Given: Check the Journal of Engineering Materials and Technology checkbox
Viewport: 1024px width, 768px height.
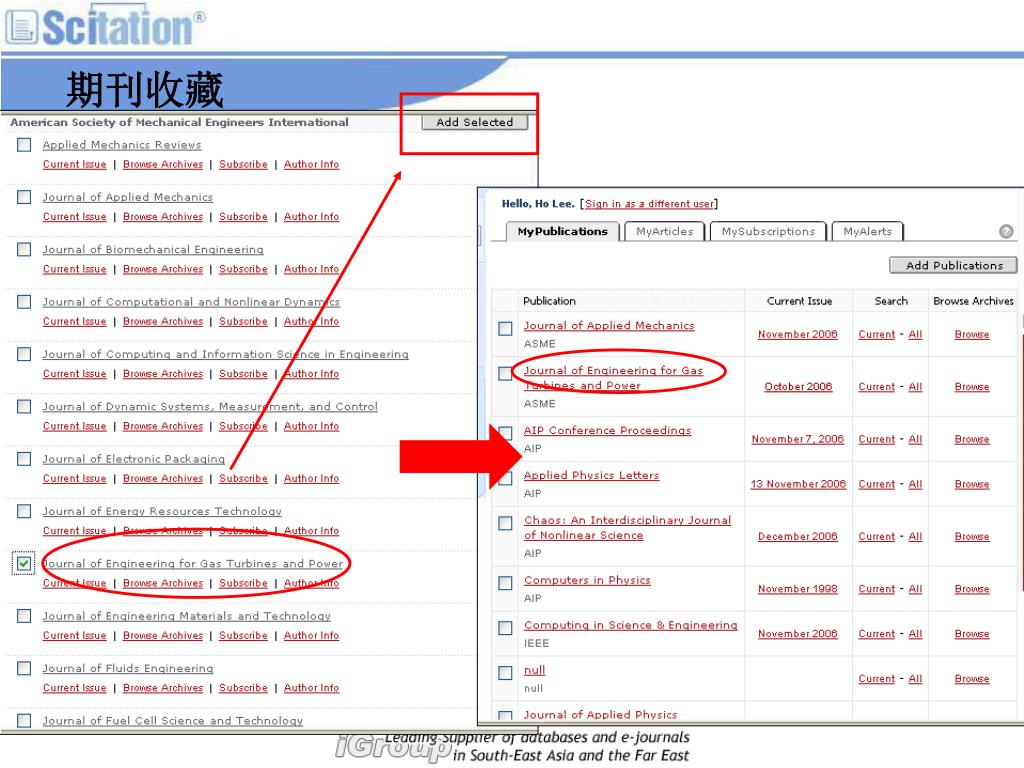Looking at the screenshot, I should click(x=24, y=615).
